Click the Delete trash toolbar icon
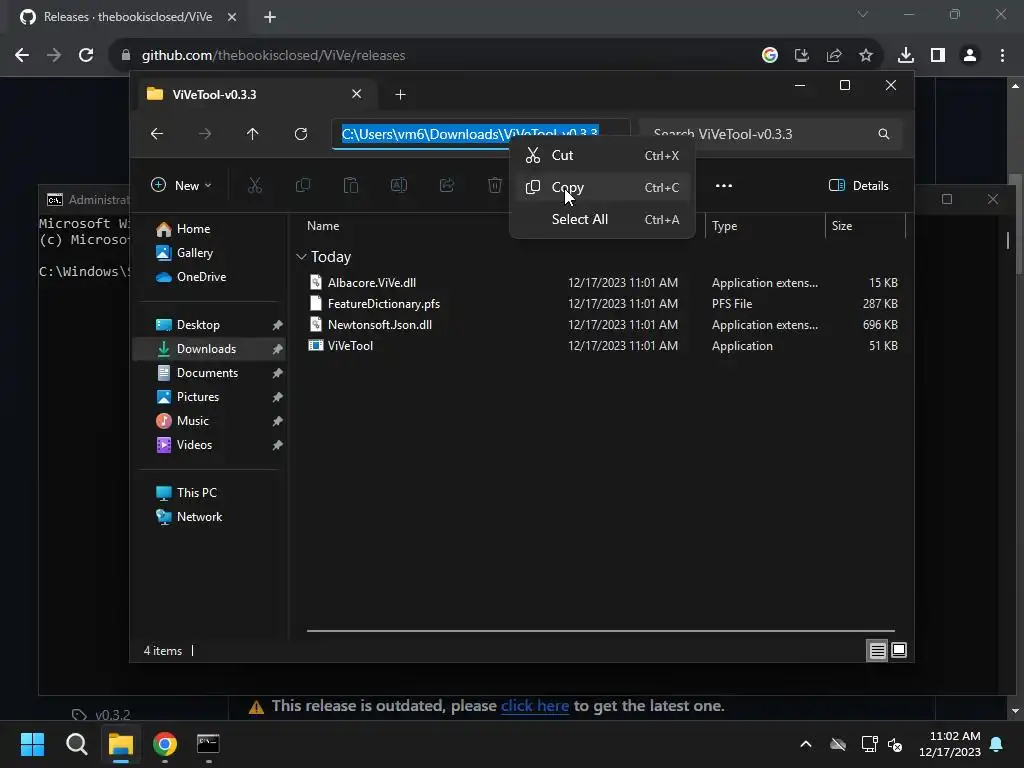Screen dimensions: 1024x768 click(x=494, y=185)
